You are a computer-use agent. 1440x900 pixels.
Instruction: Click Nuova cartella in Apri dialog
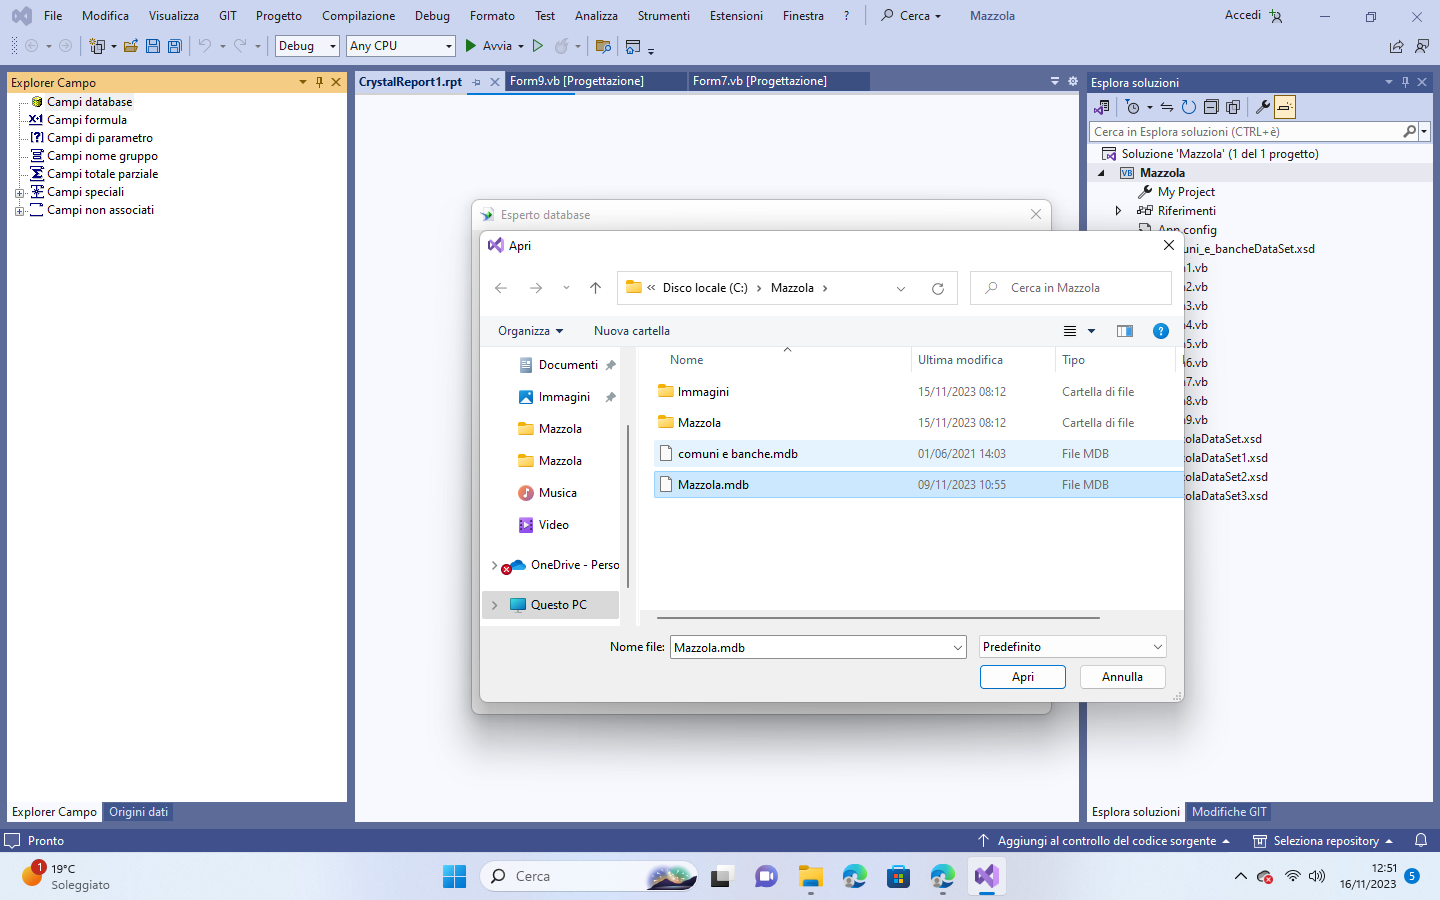point(632,331)
